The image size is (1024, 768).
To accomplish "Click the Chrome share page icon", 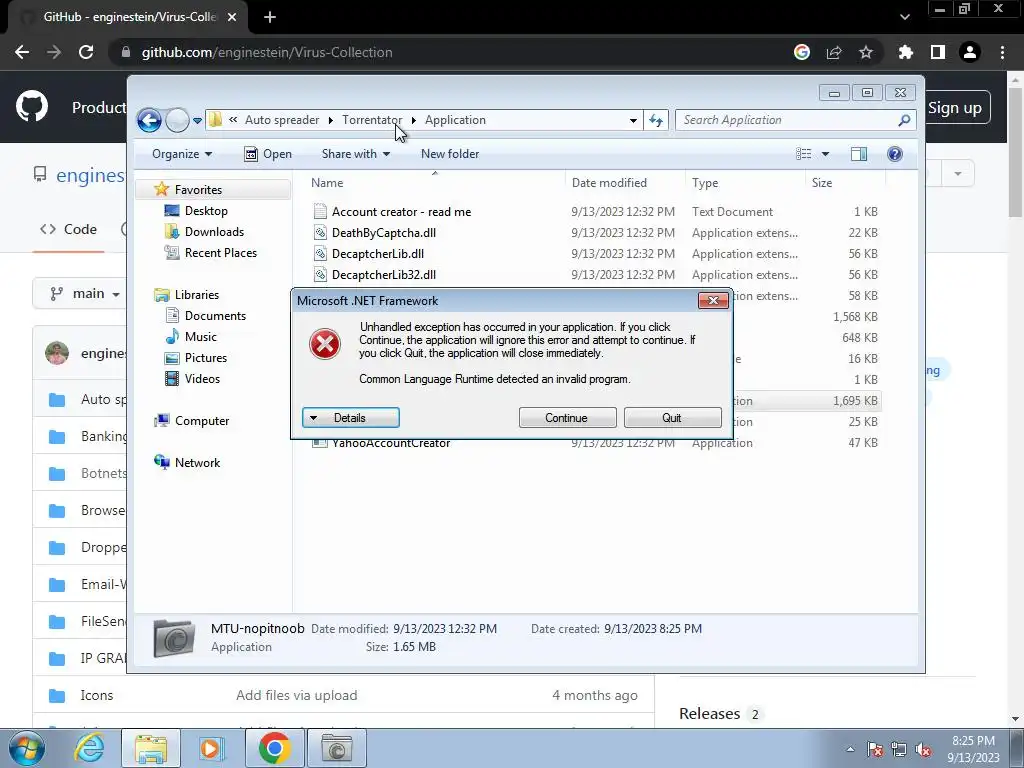I will [x=834, y=52].
